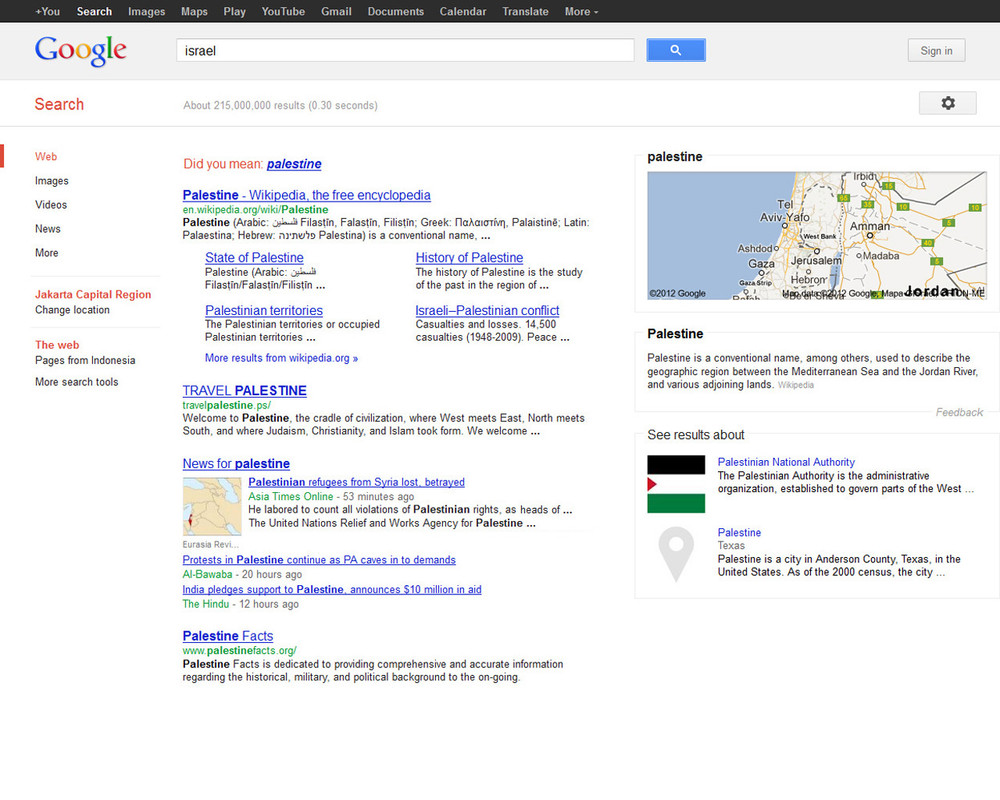Select Videos filter in left sidebar
The height and width of the screenshot is (800, 1000).
coord(51,205)
